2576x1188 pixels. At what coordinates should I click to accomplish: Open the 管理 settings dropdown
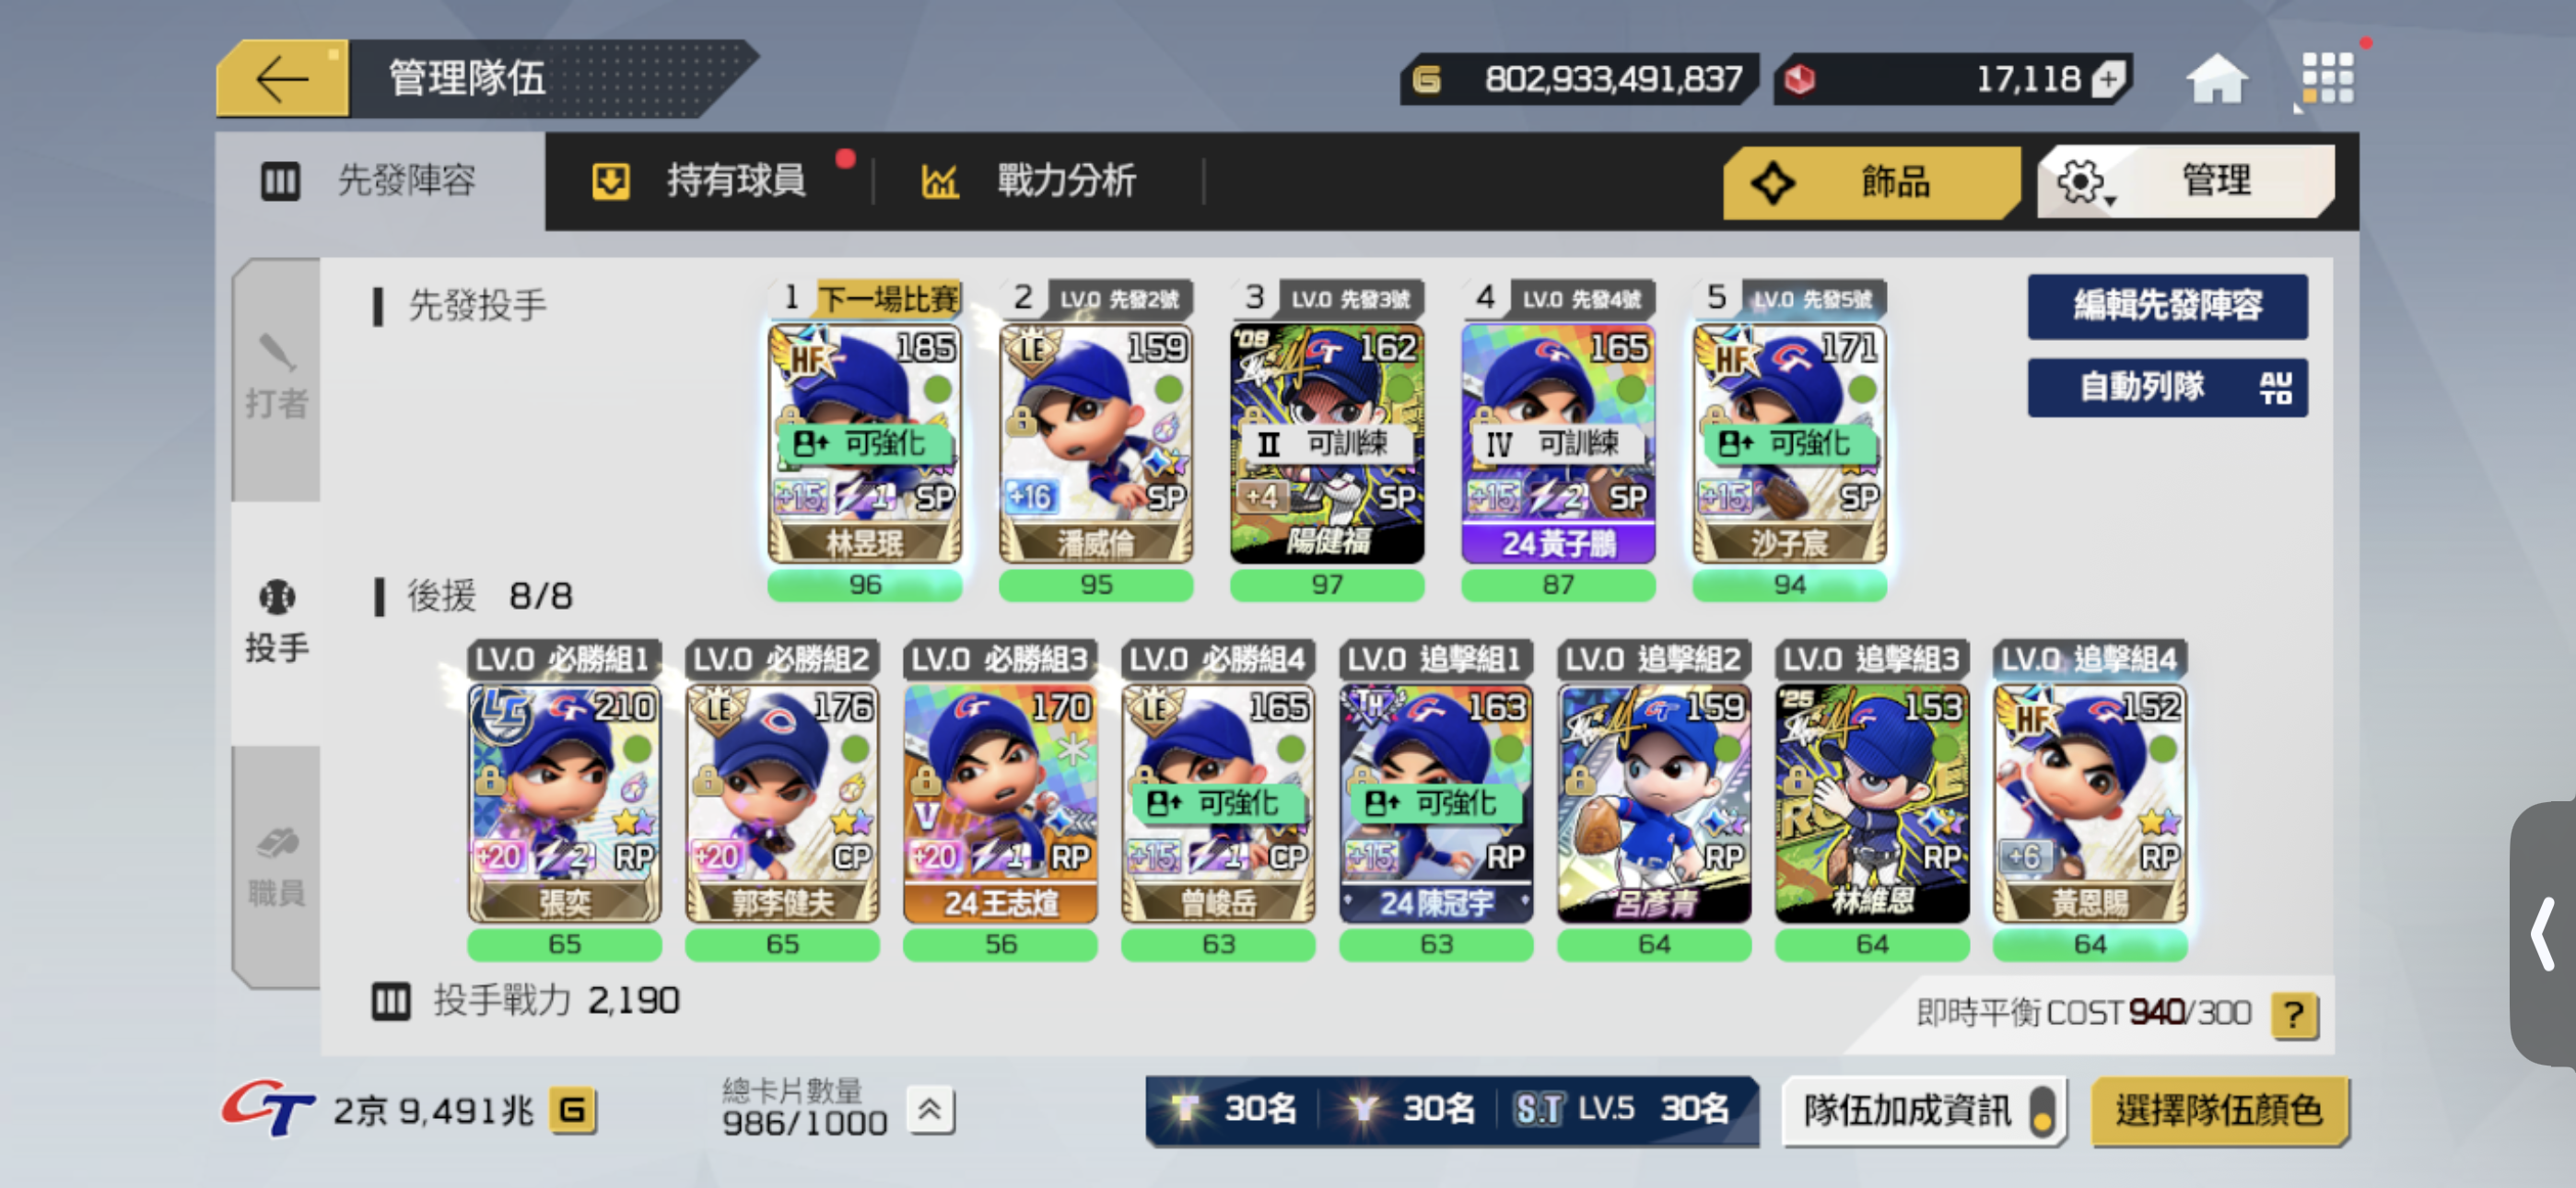(2185, 181)
